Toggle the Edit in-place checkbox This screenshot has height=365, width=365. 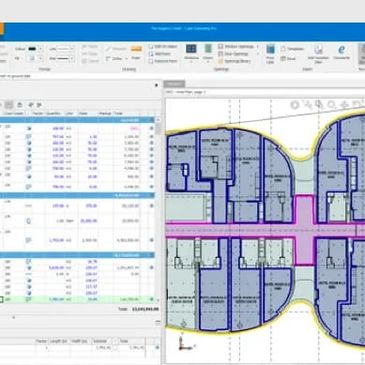[151, 46]
